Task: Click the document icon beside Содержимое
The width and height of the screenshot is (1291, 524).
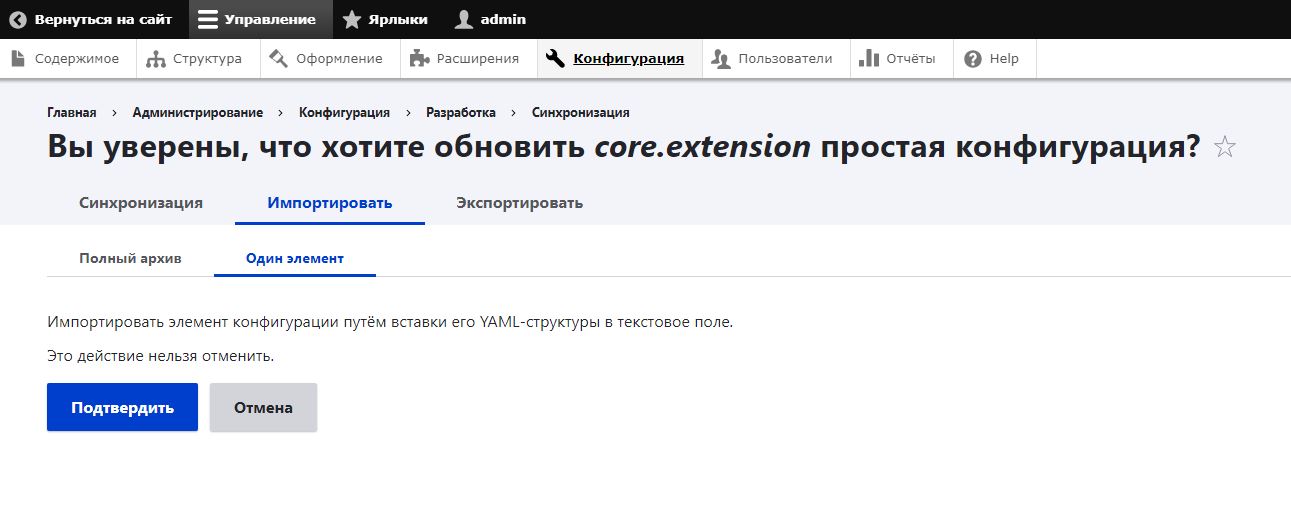Action: point(18,59)
